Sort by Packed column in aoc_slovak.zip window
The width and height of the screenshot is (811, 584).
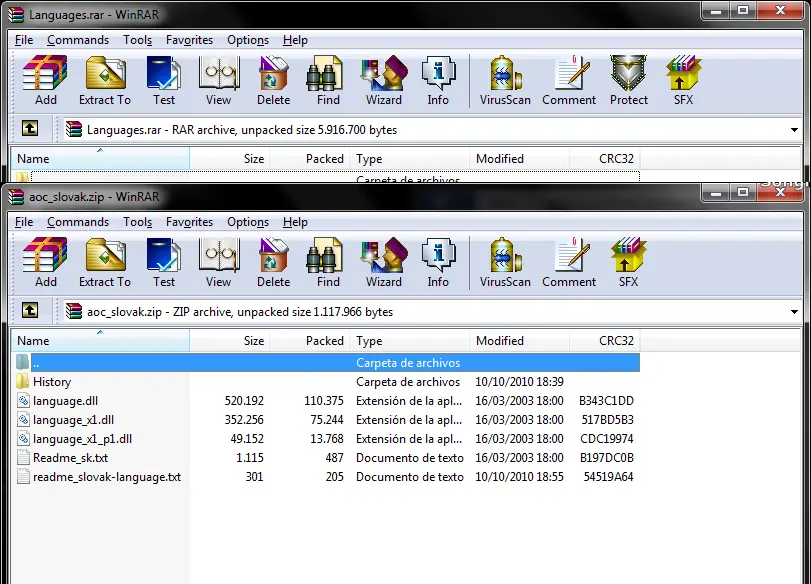(309, 341)
